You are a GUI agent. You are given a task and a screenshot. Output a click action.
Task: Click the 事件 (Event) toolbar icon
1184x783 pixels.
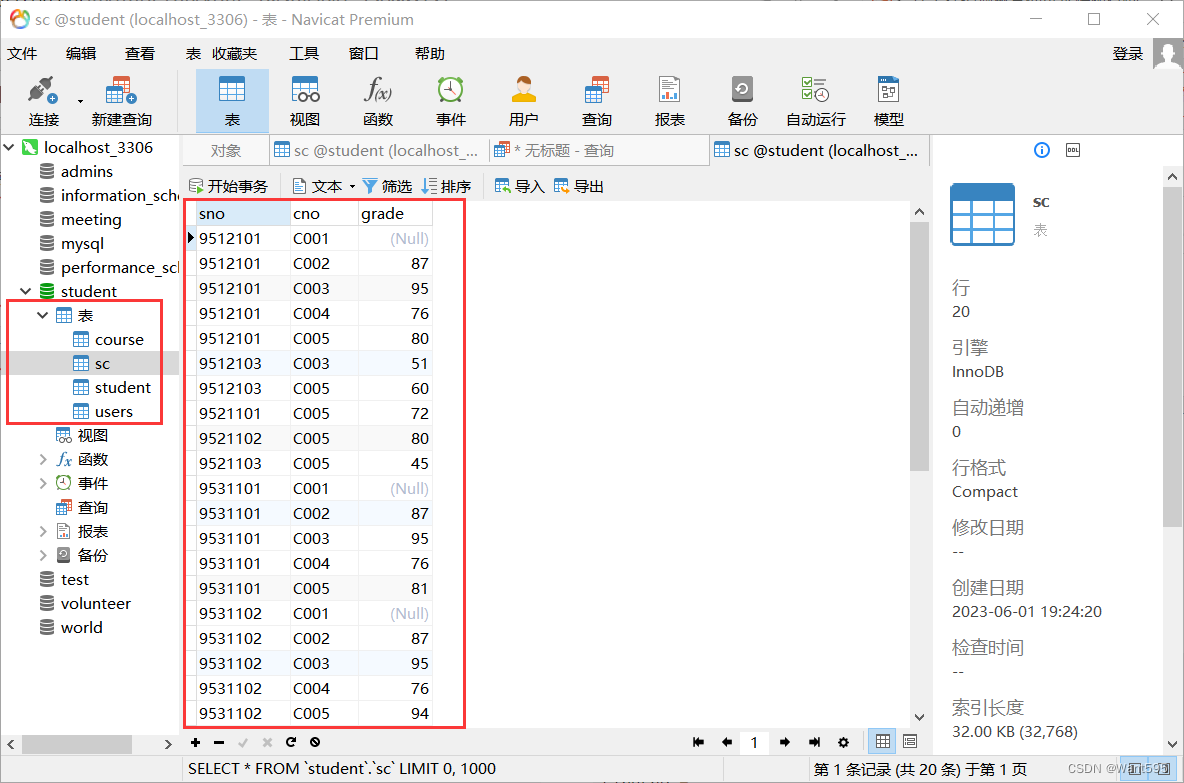click(450, 99)
